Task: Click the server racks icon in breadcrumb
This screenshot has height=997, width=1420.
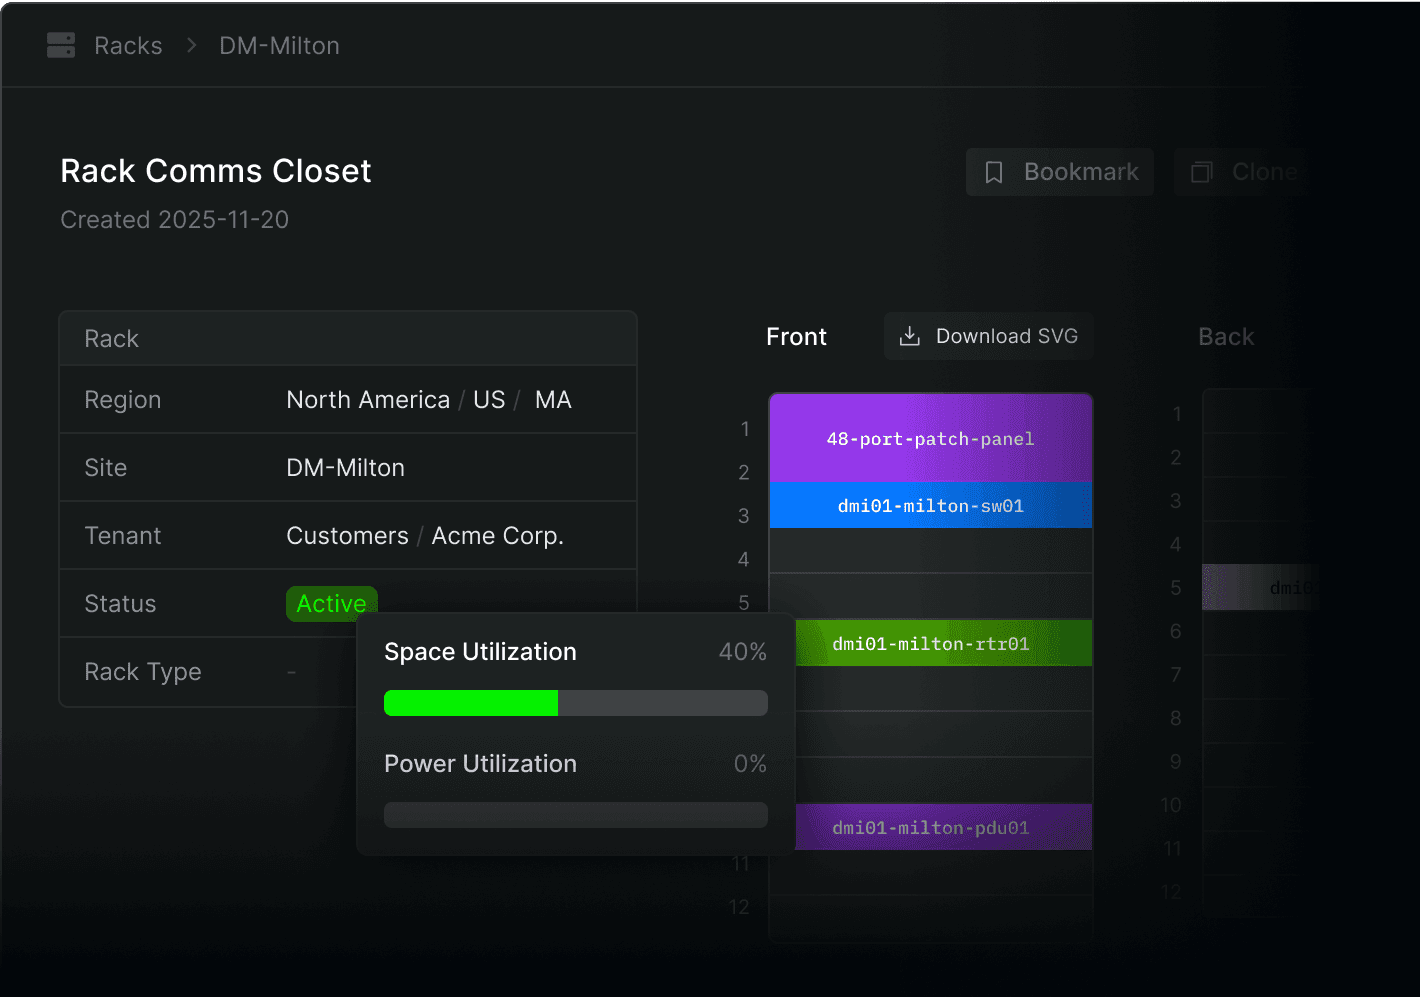Action: (61, 45)
